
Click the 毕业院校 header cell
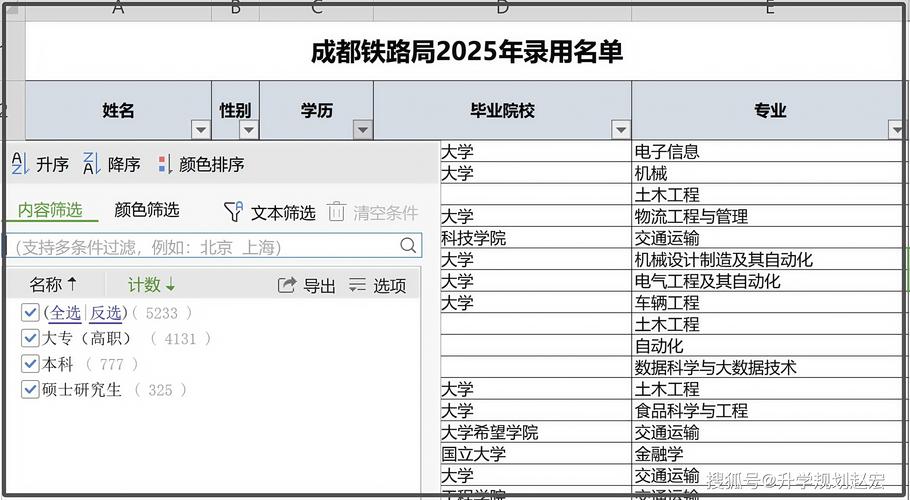pos(503,110)
